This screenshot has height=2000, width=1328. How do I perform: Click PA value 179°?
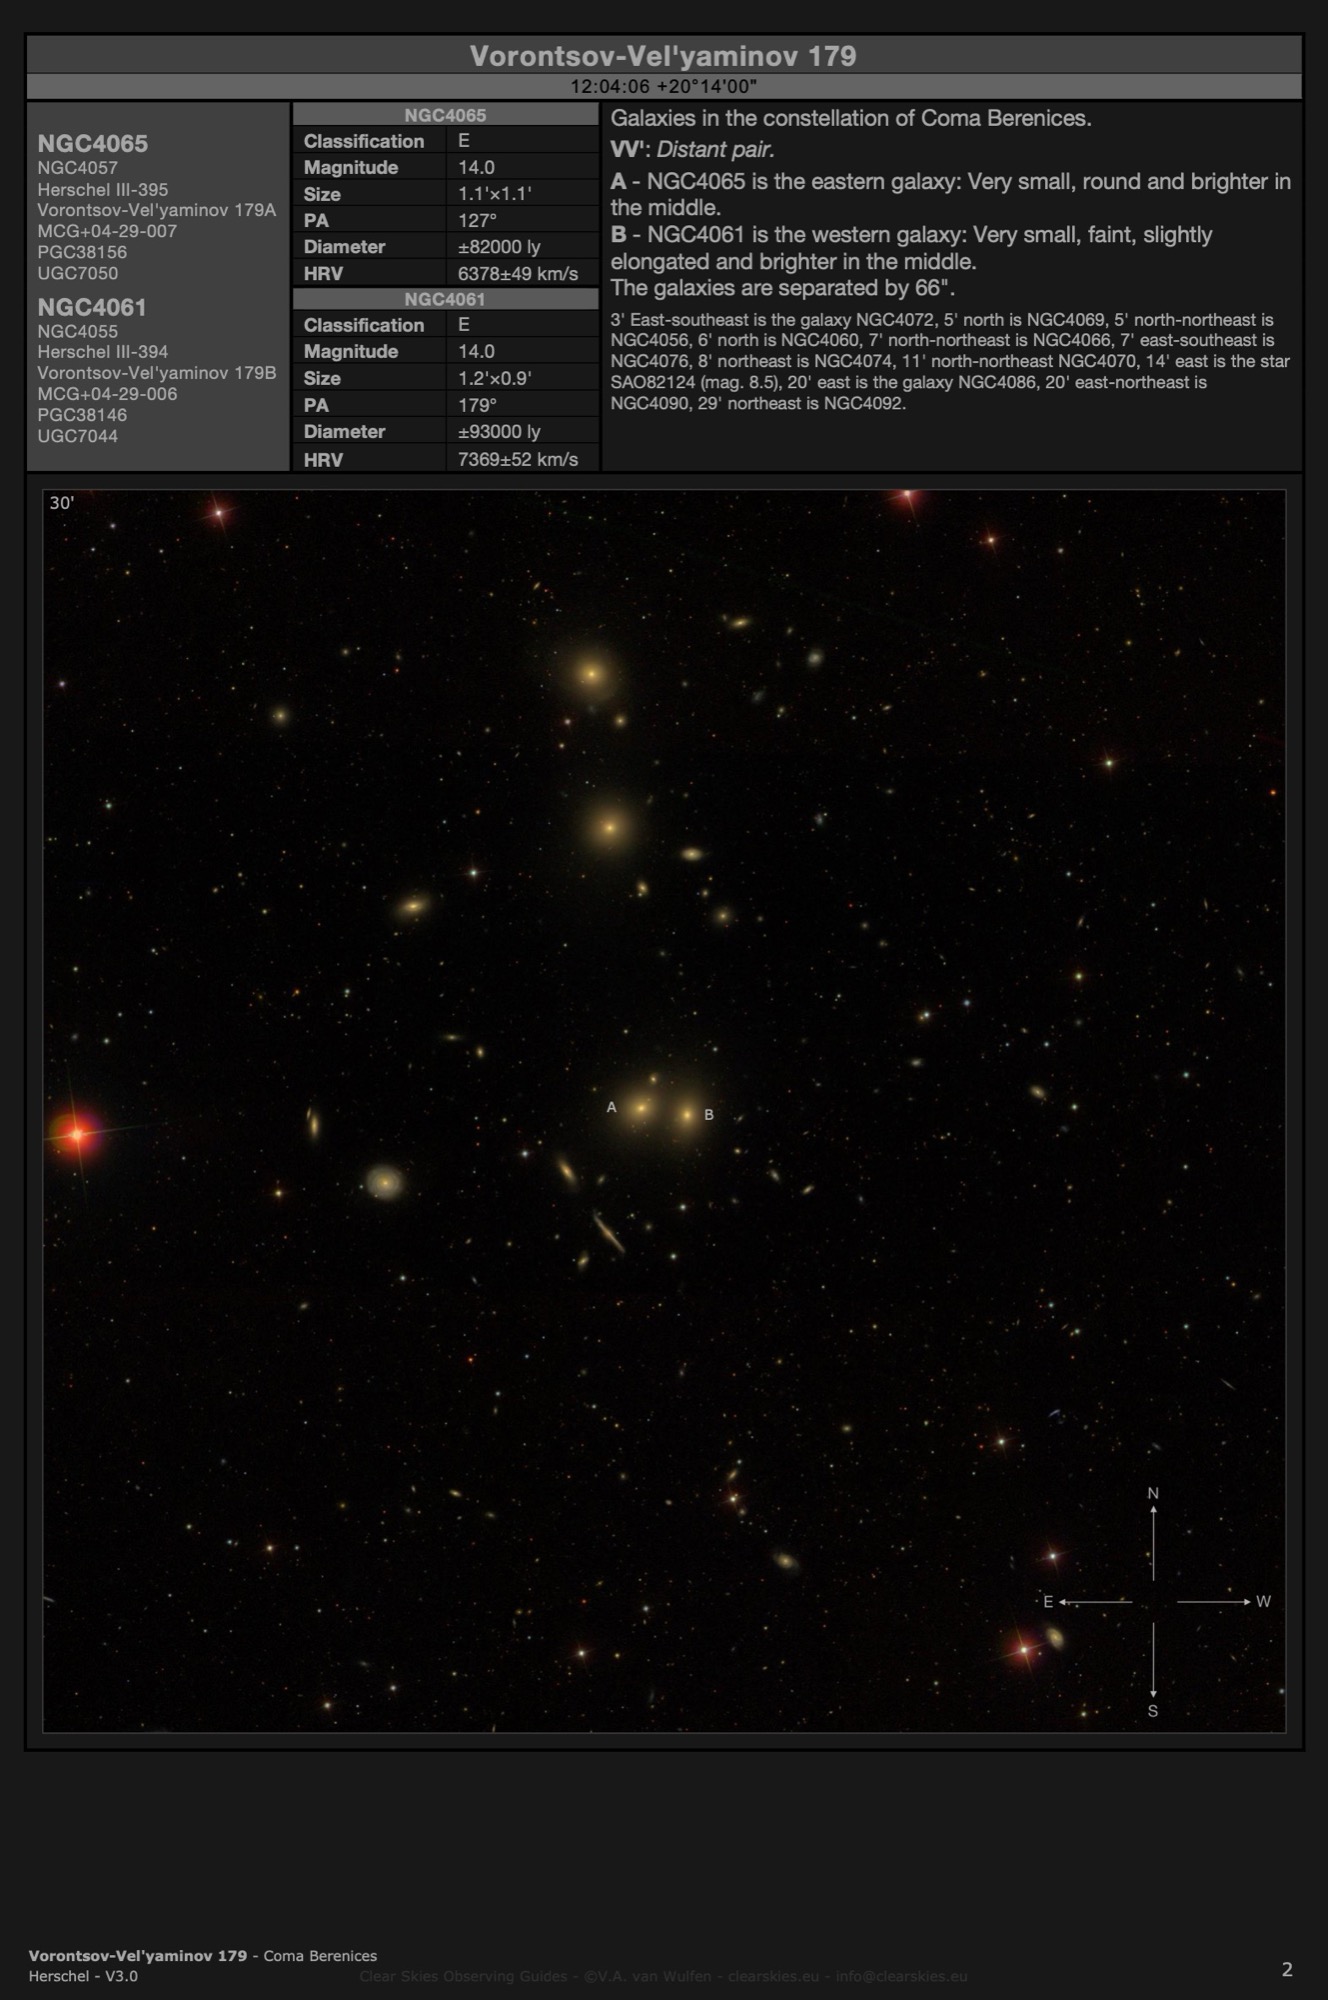pos(477,405)
